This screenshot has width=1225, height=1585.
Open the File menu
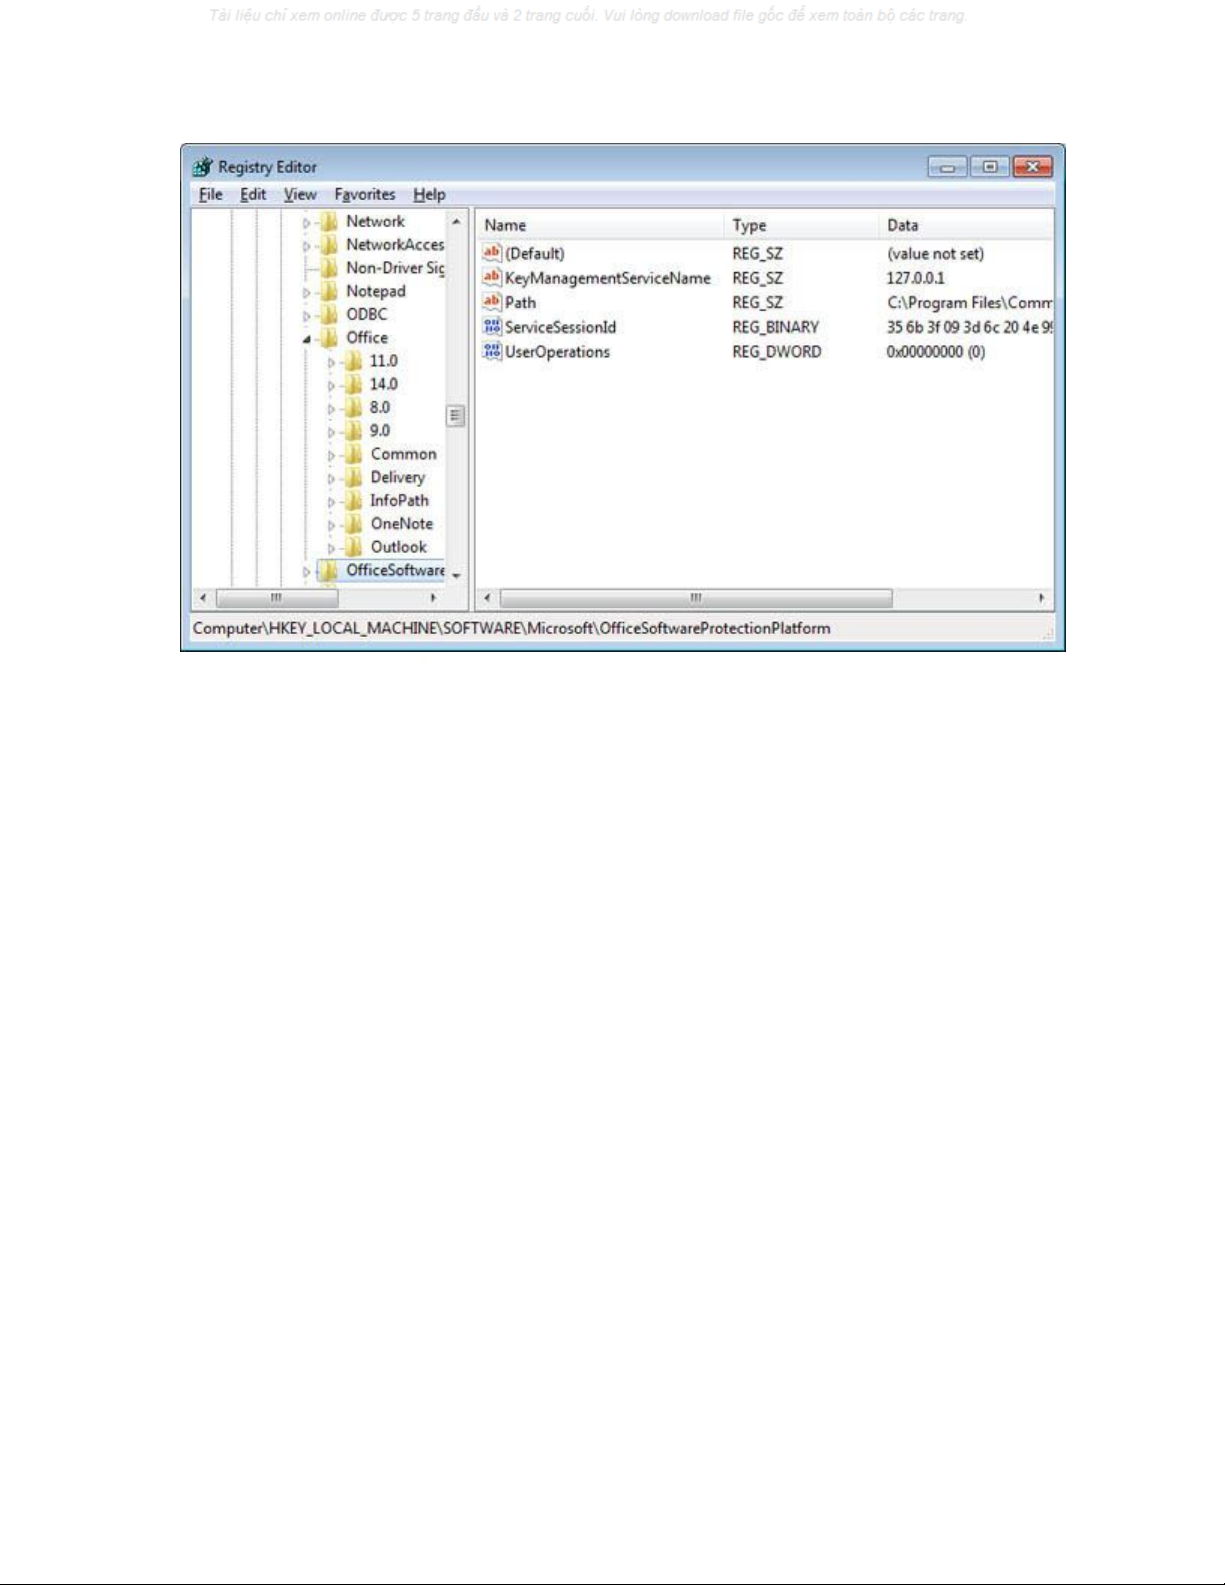coord(210,195)
